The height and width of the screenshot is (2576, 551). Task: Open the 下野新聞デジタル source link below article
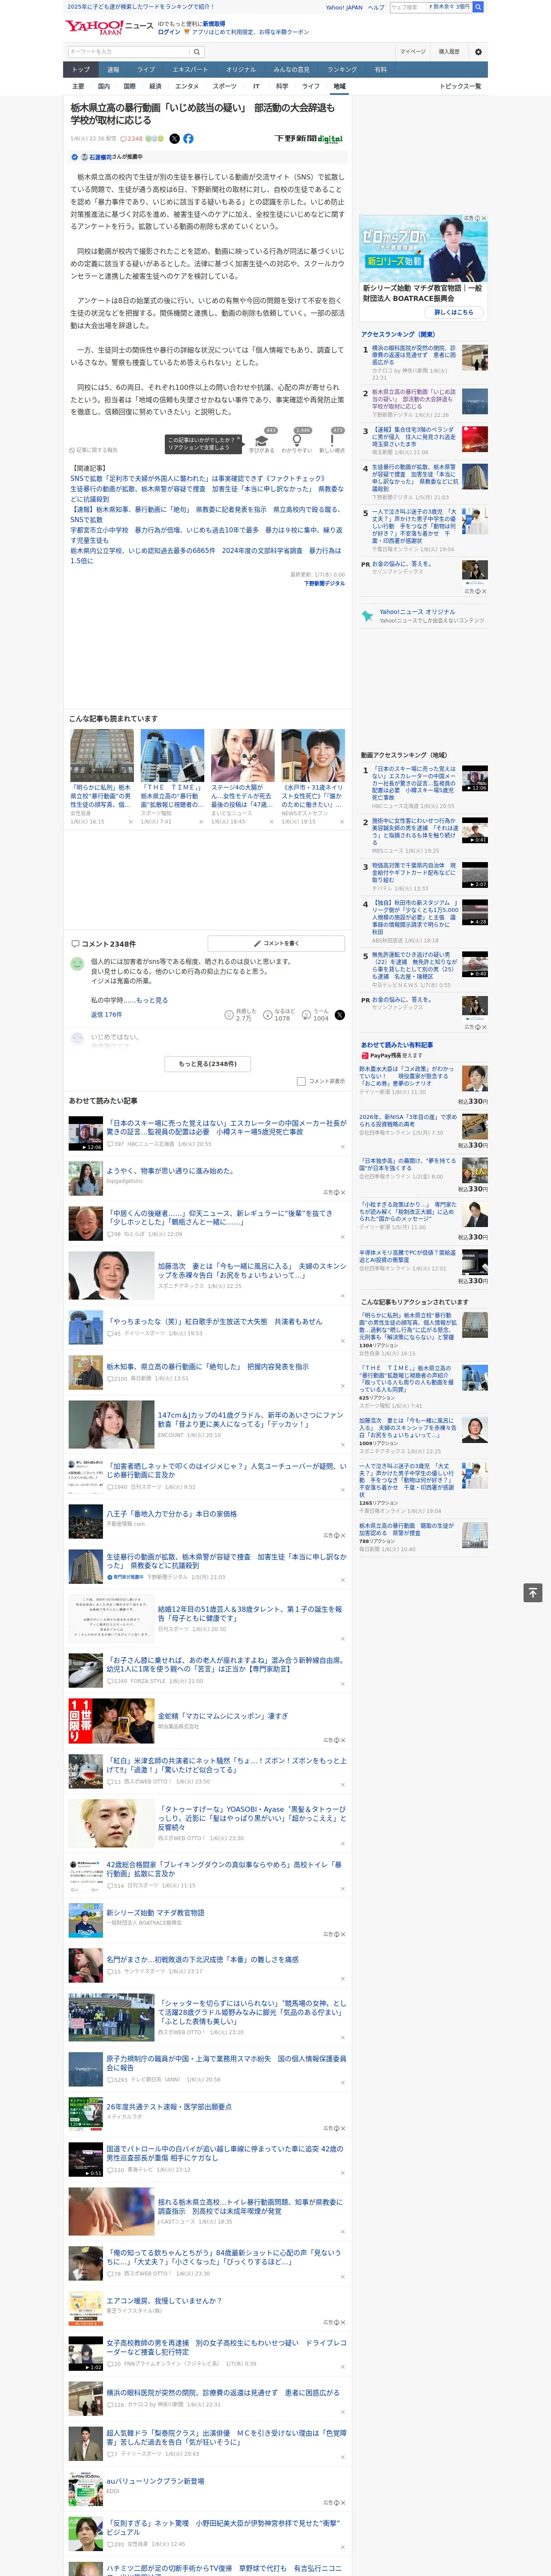pos(324,583)
